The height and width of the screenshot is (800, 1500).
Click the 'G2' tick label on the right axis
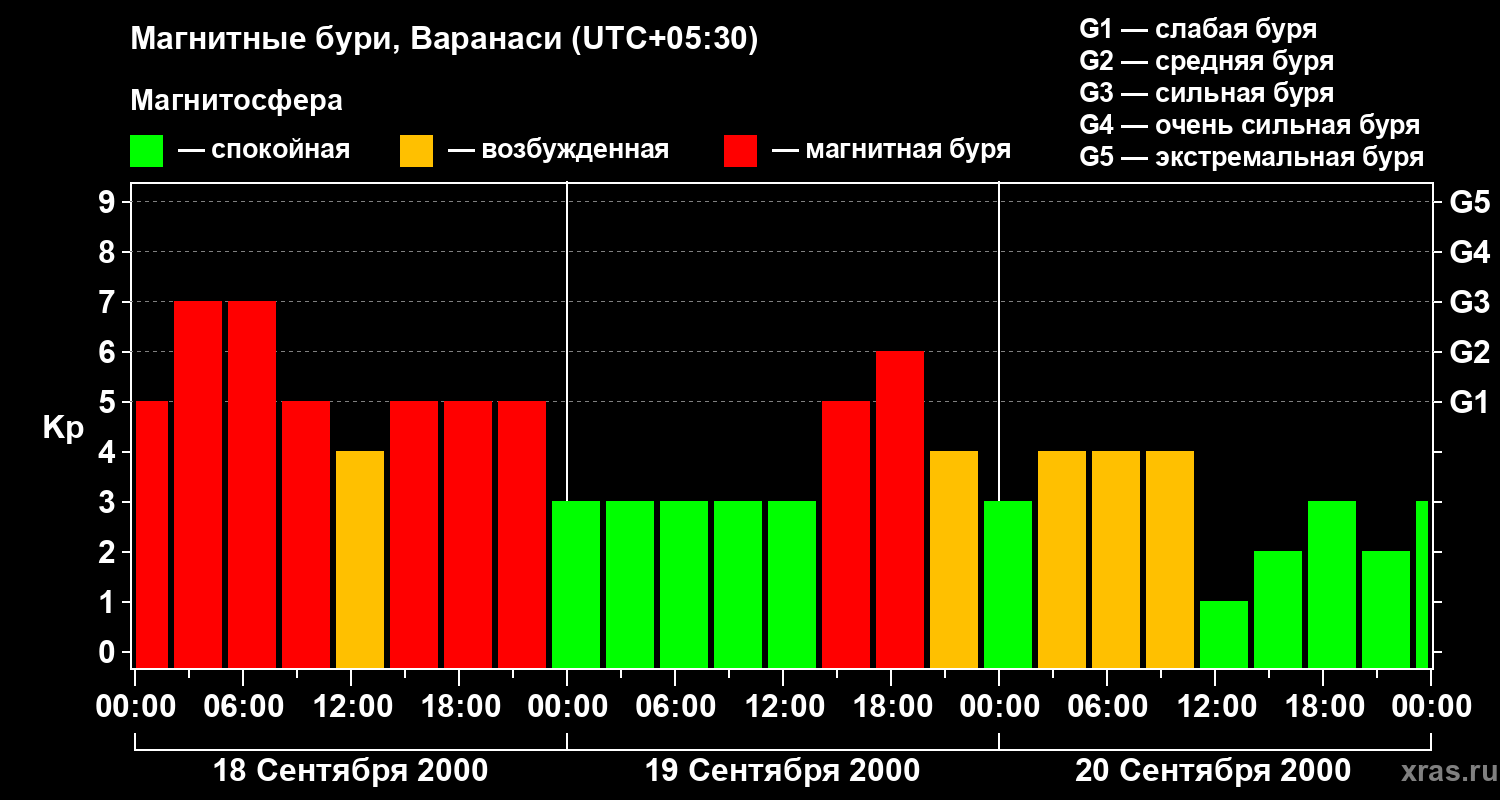[1469, 352]
